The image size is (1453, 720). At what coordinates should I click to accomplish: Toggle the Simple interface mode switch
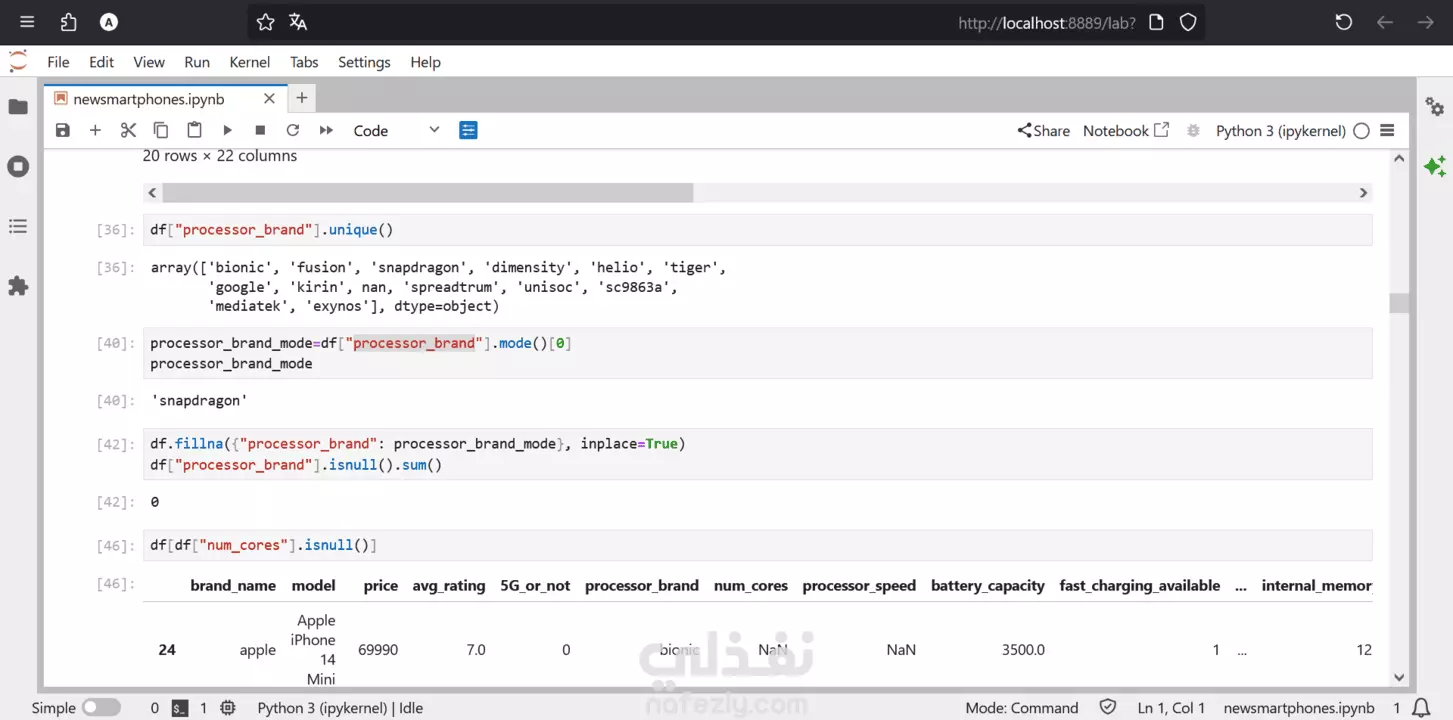point(101,708)
